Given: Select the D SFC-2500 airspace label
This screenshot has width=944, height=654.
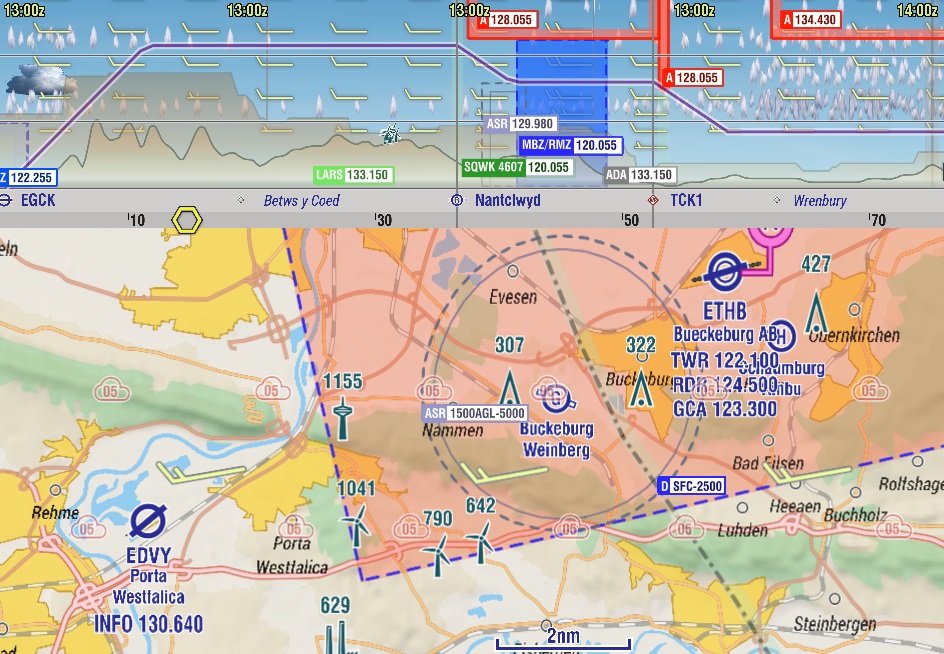Looking at the screenshot, I should pos(690,486).
